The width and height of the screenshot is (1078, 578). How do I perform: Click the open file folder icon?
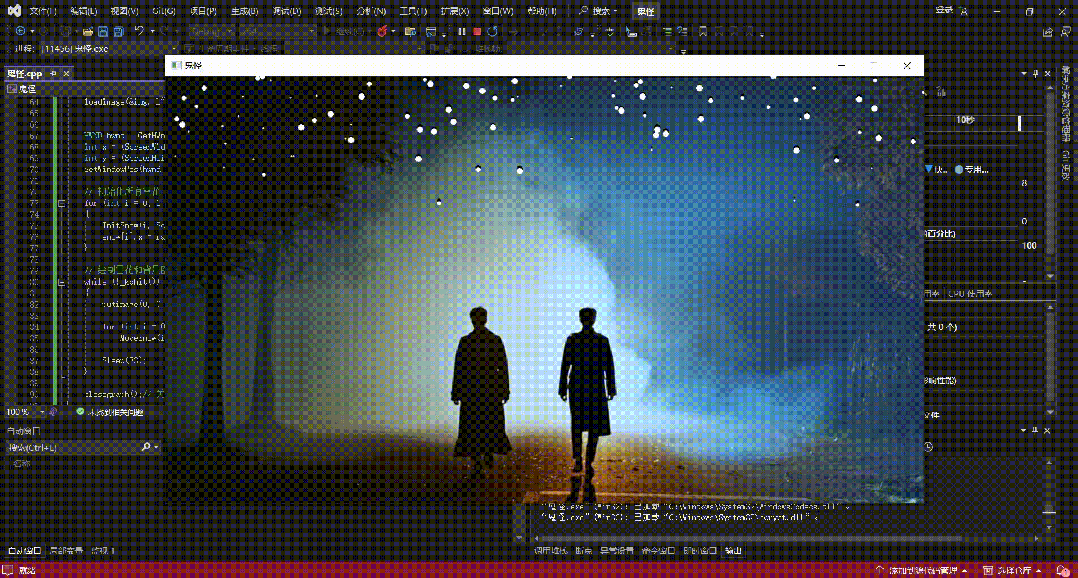(x=87, y=31)
